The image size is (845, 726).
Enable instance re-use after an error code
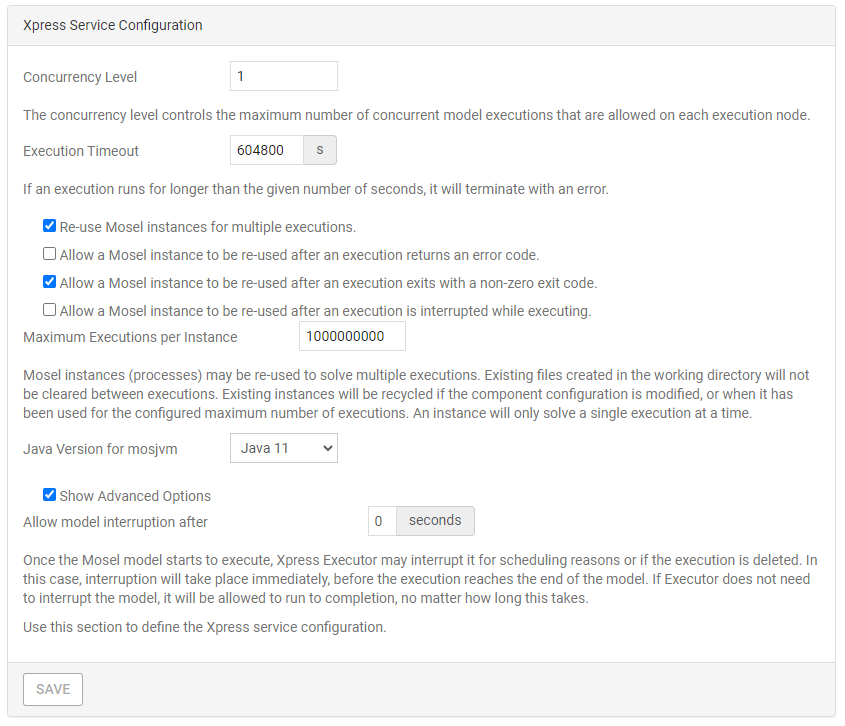pyautogui.click(x=49, y=255)
